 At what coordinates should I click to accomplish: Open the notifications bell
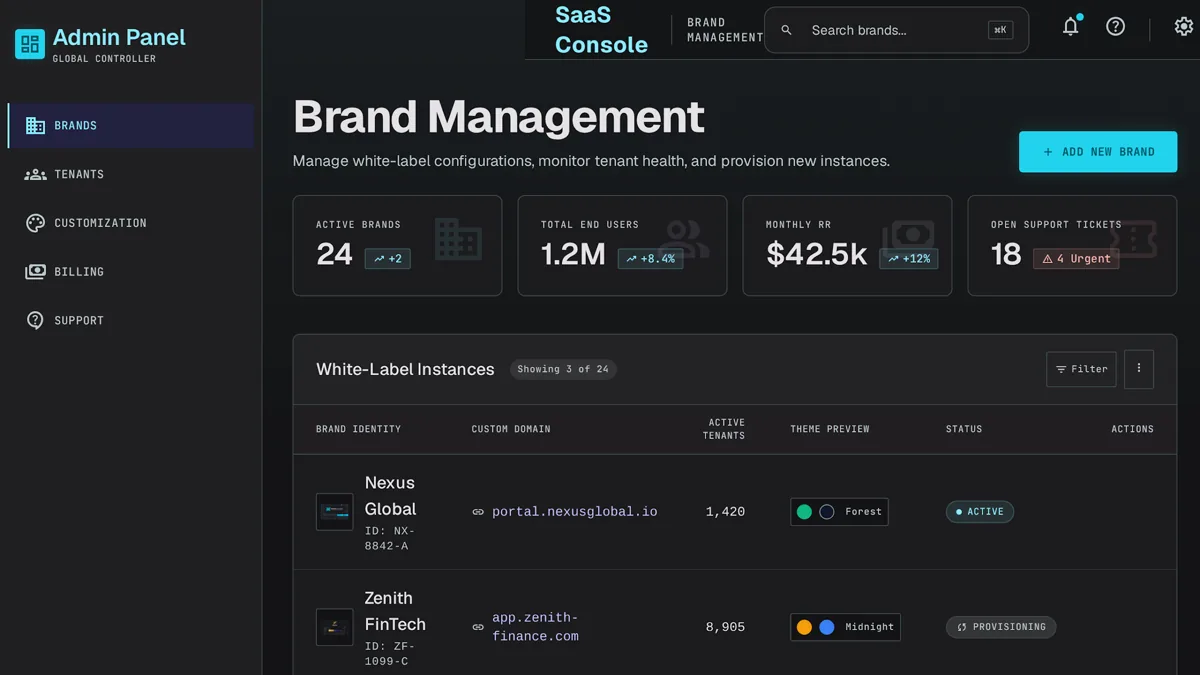(x=1071, y=27)
